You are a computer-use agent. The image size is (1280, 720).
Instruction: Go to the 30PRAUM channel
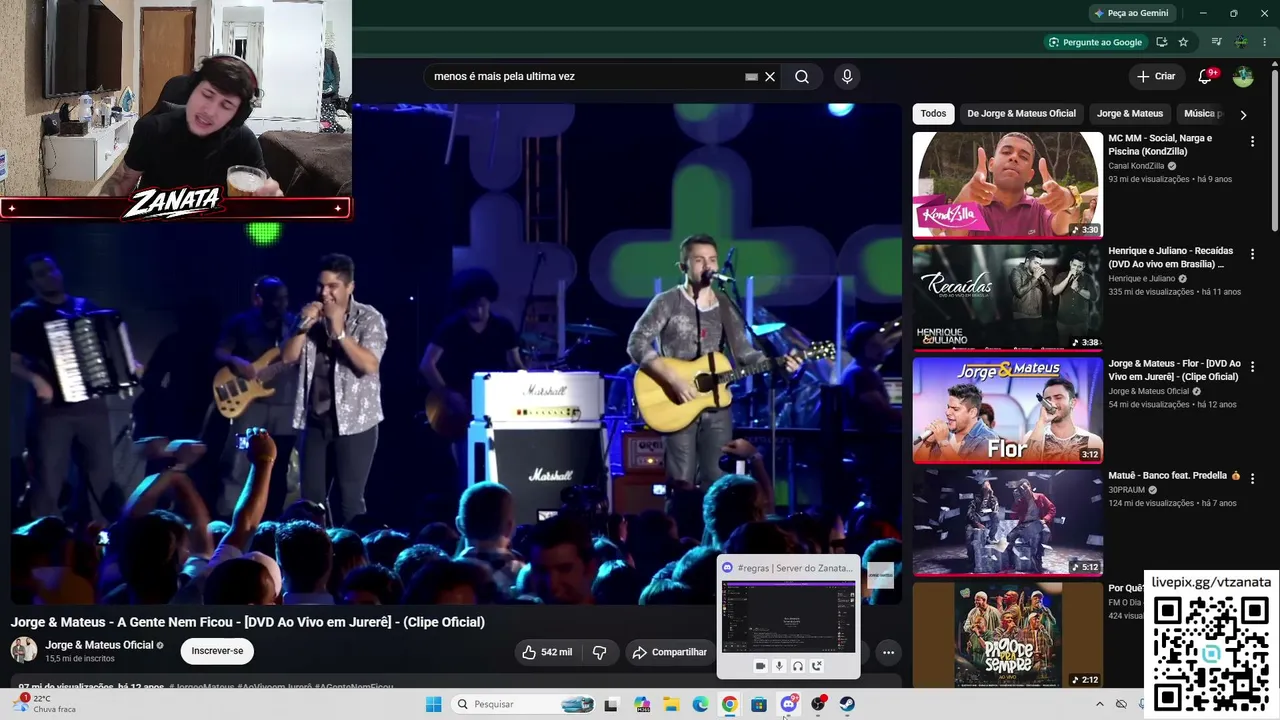point(1127,490)
